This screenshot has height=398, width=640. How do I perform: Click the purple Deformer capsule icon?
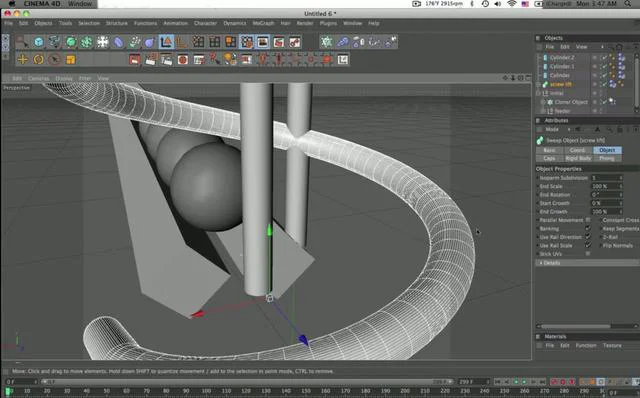(x=118, y=42)
